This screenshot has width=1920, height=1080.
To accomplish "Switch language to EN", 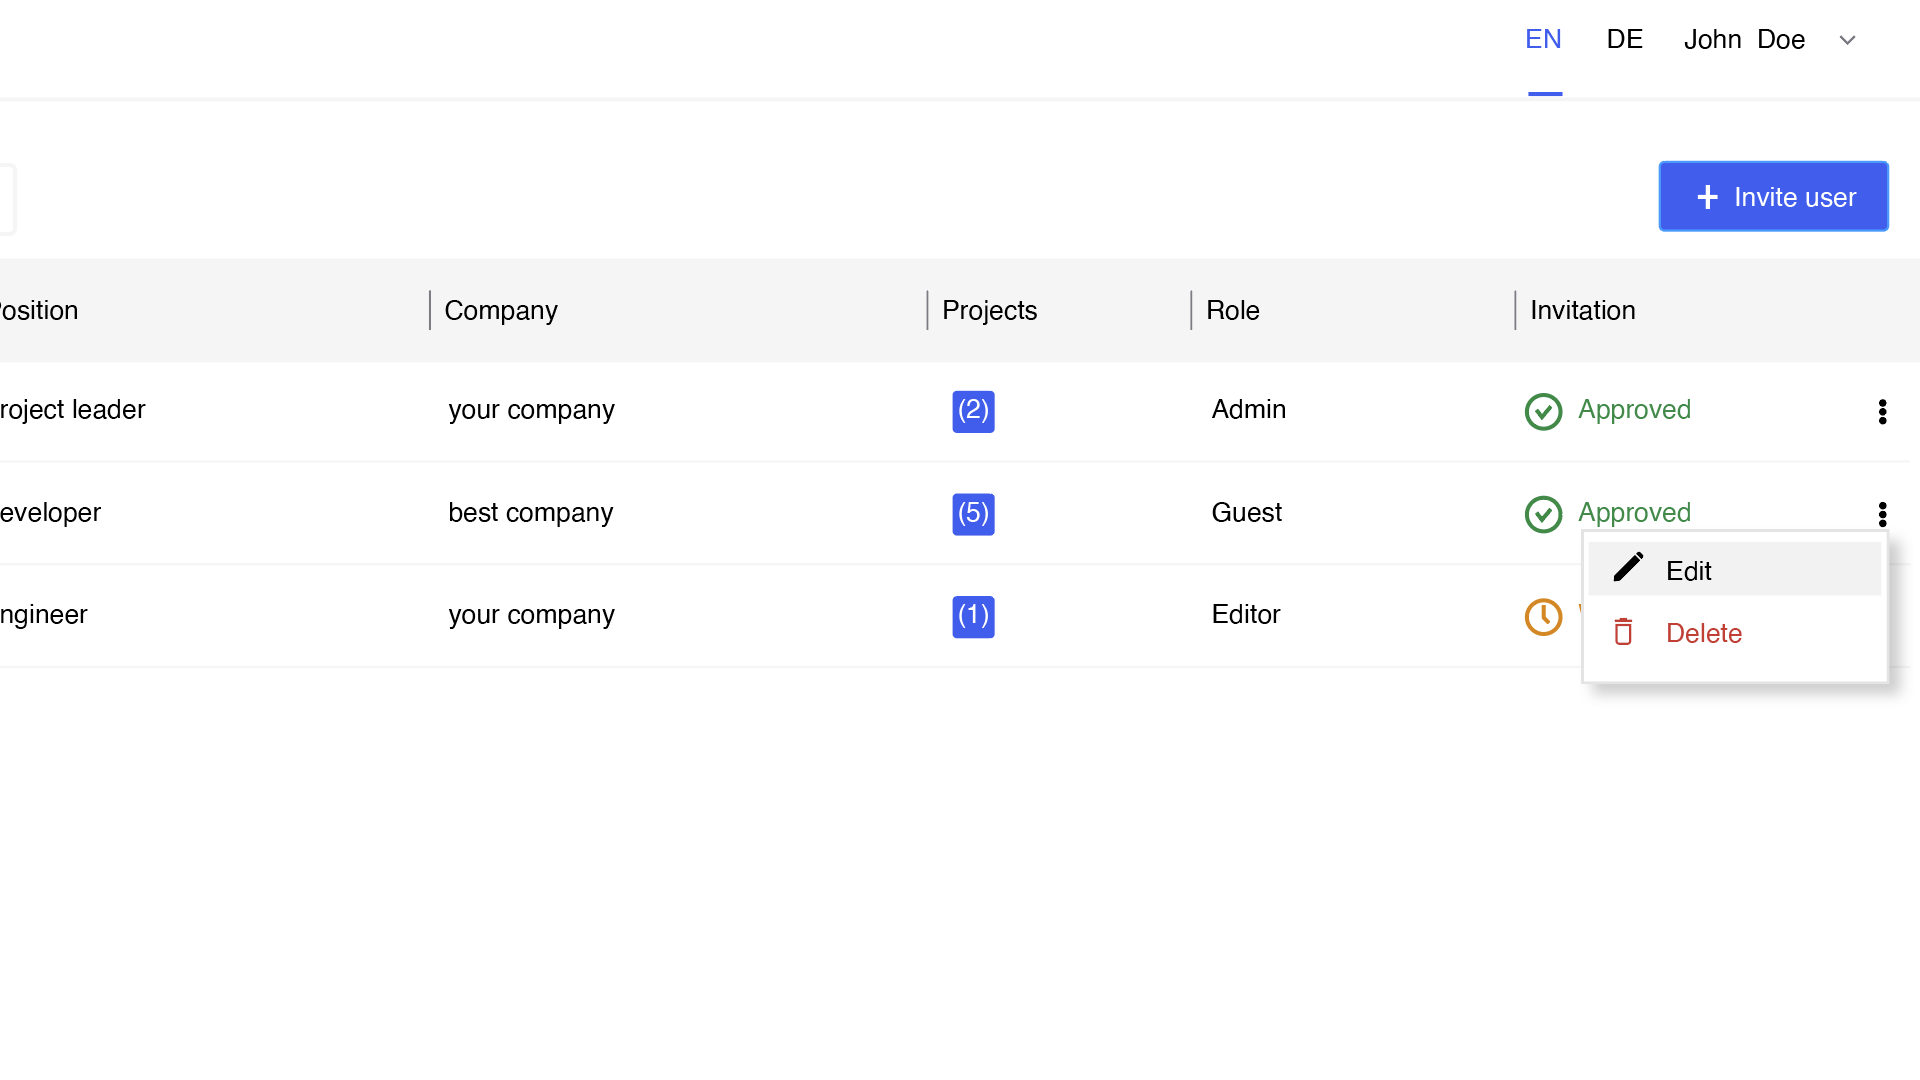I will tap(1543, 39).
